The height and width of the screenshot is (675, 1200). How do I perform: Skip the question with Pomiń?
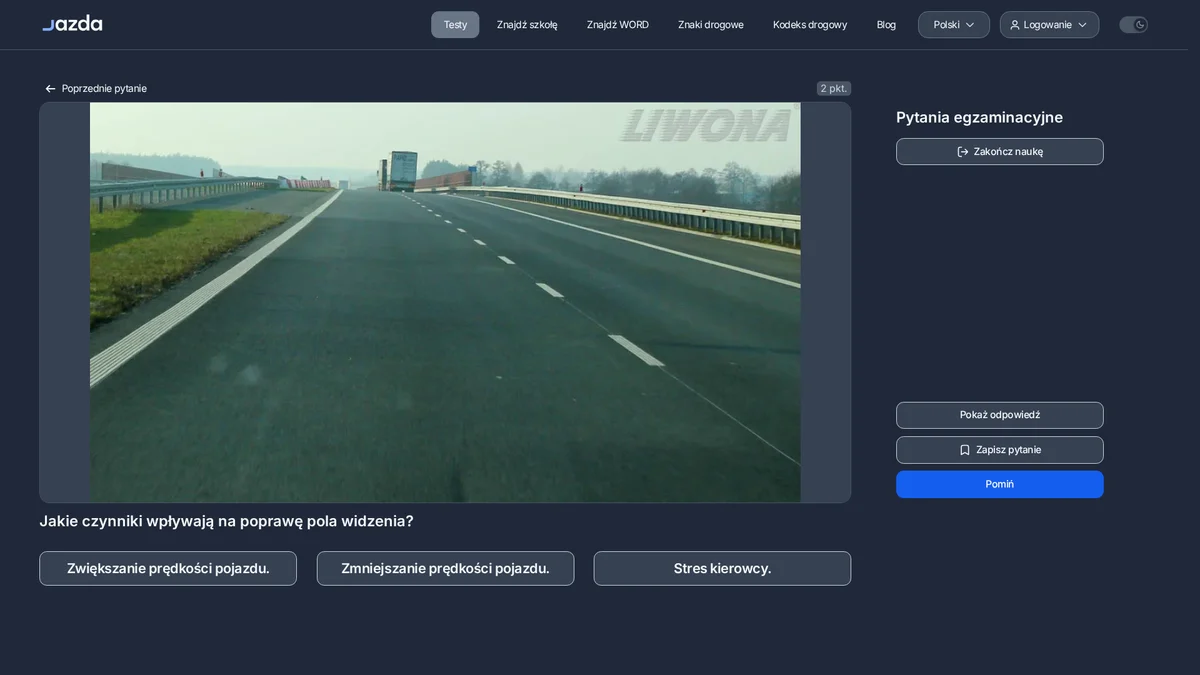click(1000, 484)
